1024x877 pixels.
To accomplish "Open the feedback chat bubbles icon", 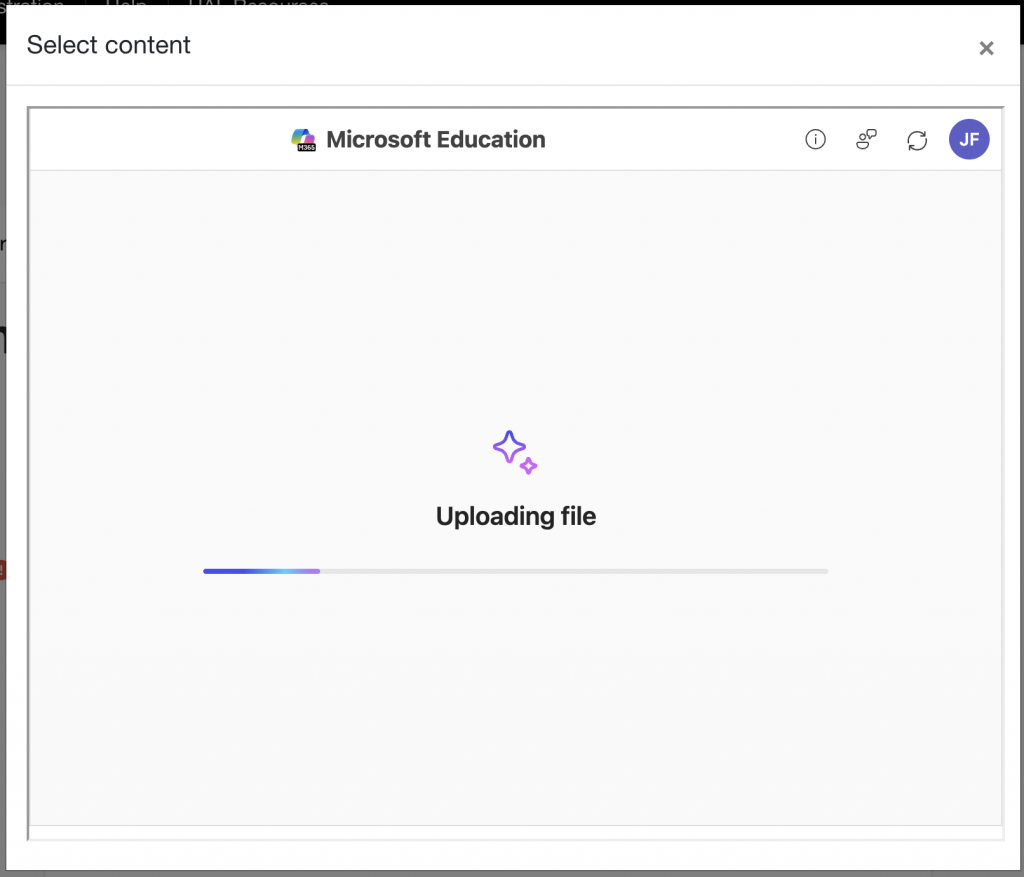I will coord(866,140).
